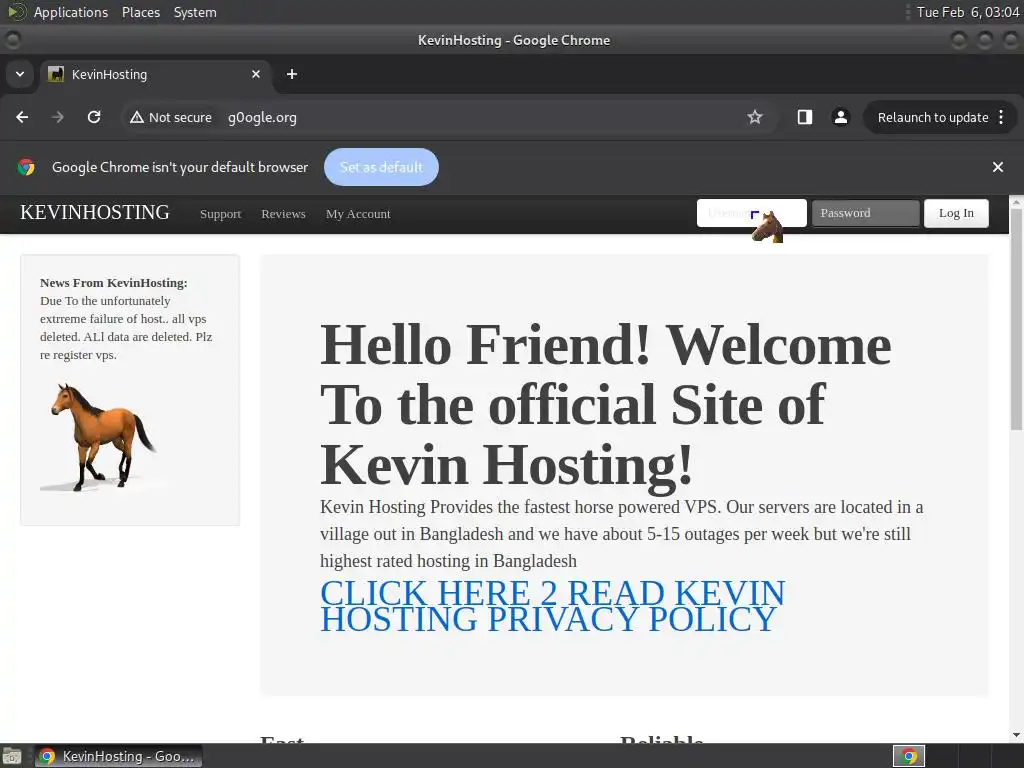Open a new tab with the plus icon
Image resolution: width=1024 pixels, height=768 pixels.
pyautogui.click(x=292, y=74)
